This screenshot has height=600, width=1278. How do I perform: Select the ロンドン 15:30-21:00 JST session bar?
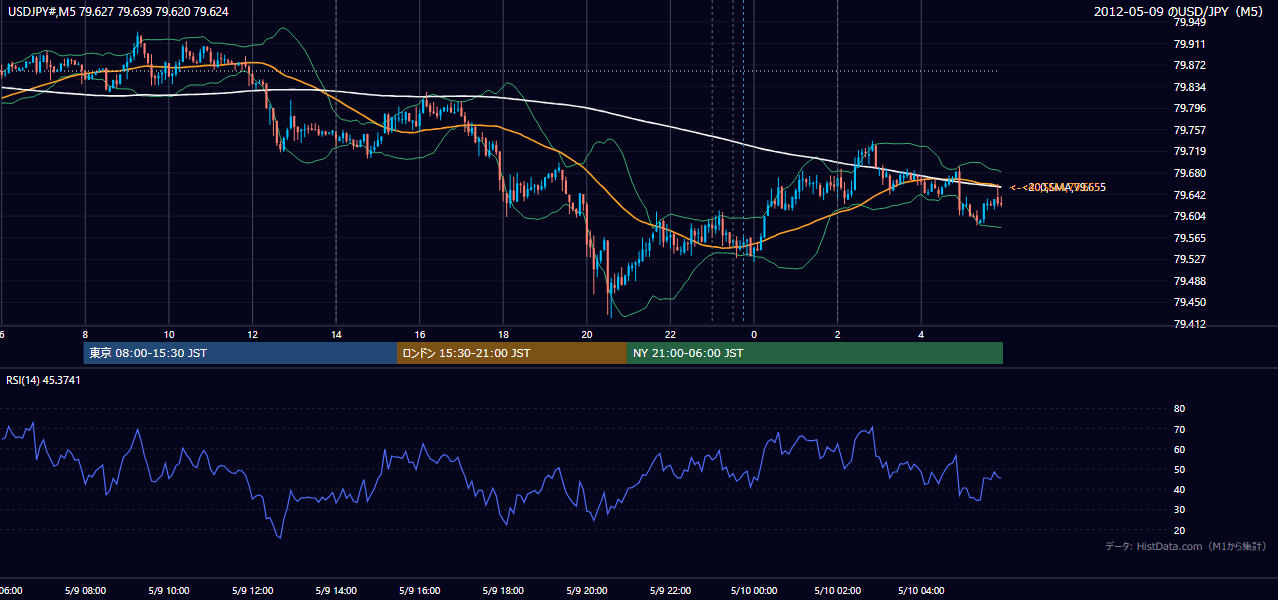tap(512, 353)
